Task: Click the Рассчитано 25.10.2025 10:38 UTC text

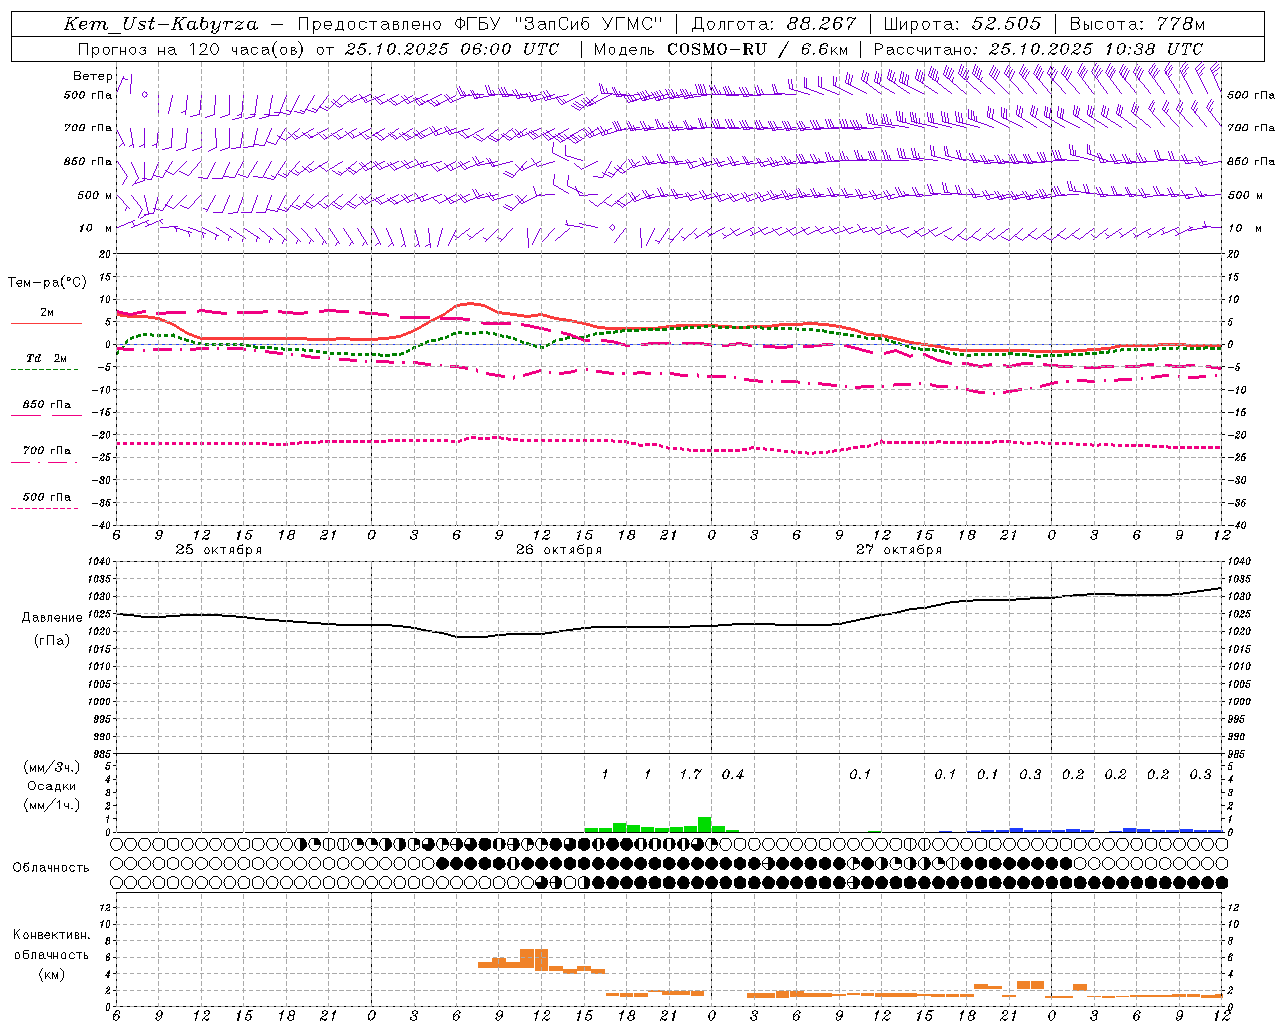Action: tap(1038, 49)
